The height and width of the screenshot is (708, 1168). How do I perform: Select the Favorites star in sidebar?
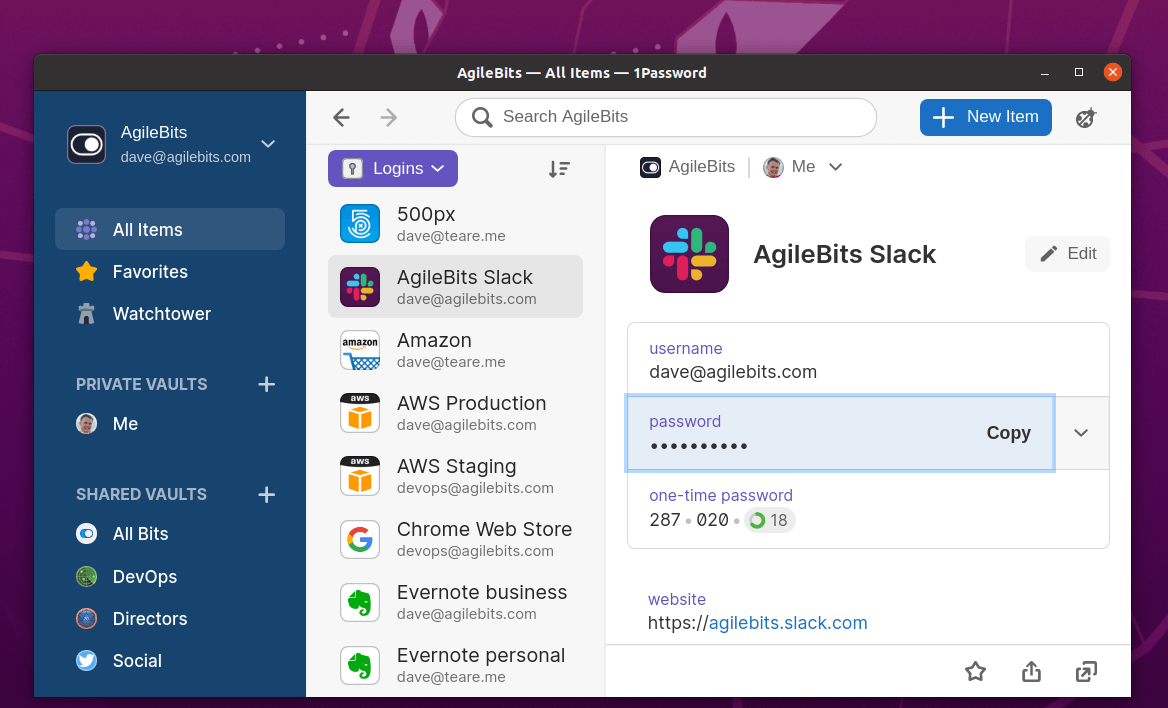86,271
